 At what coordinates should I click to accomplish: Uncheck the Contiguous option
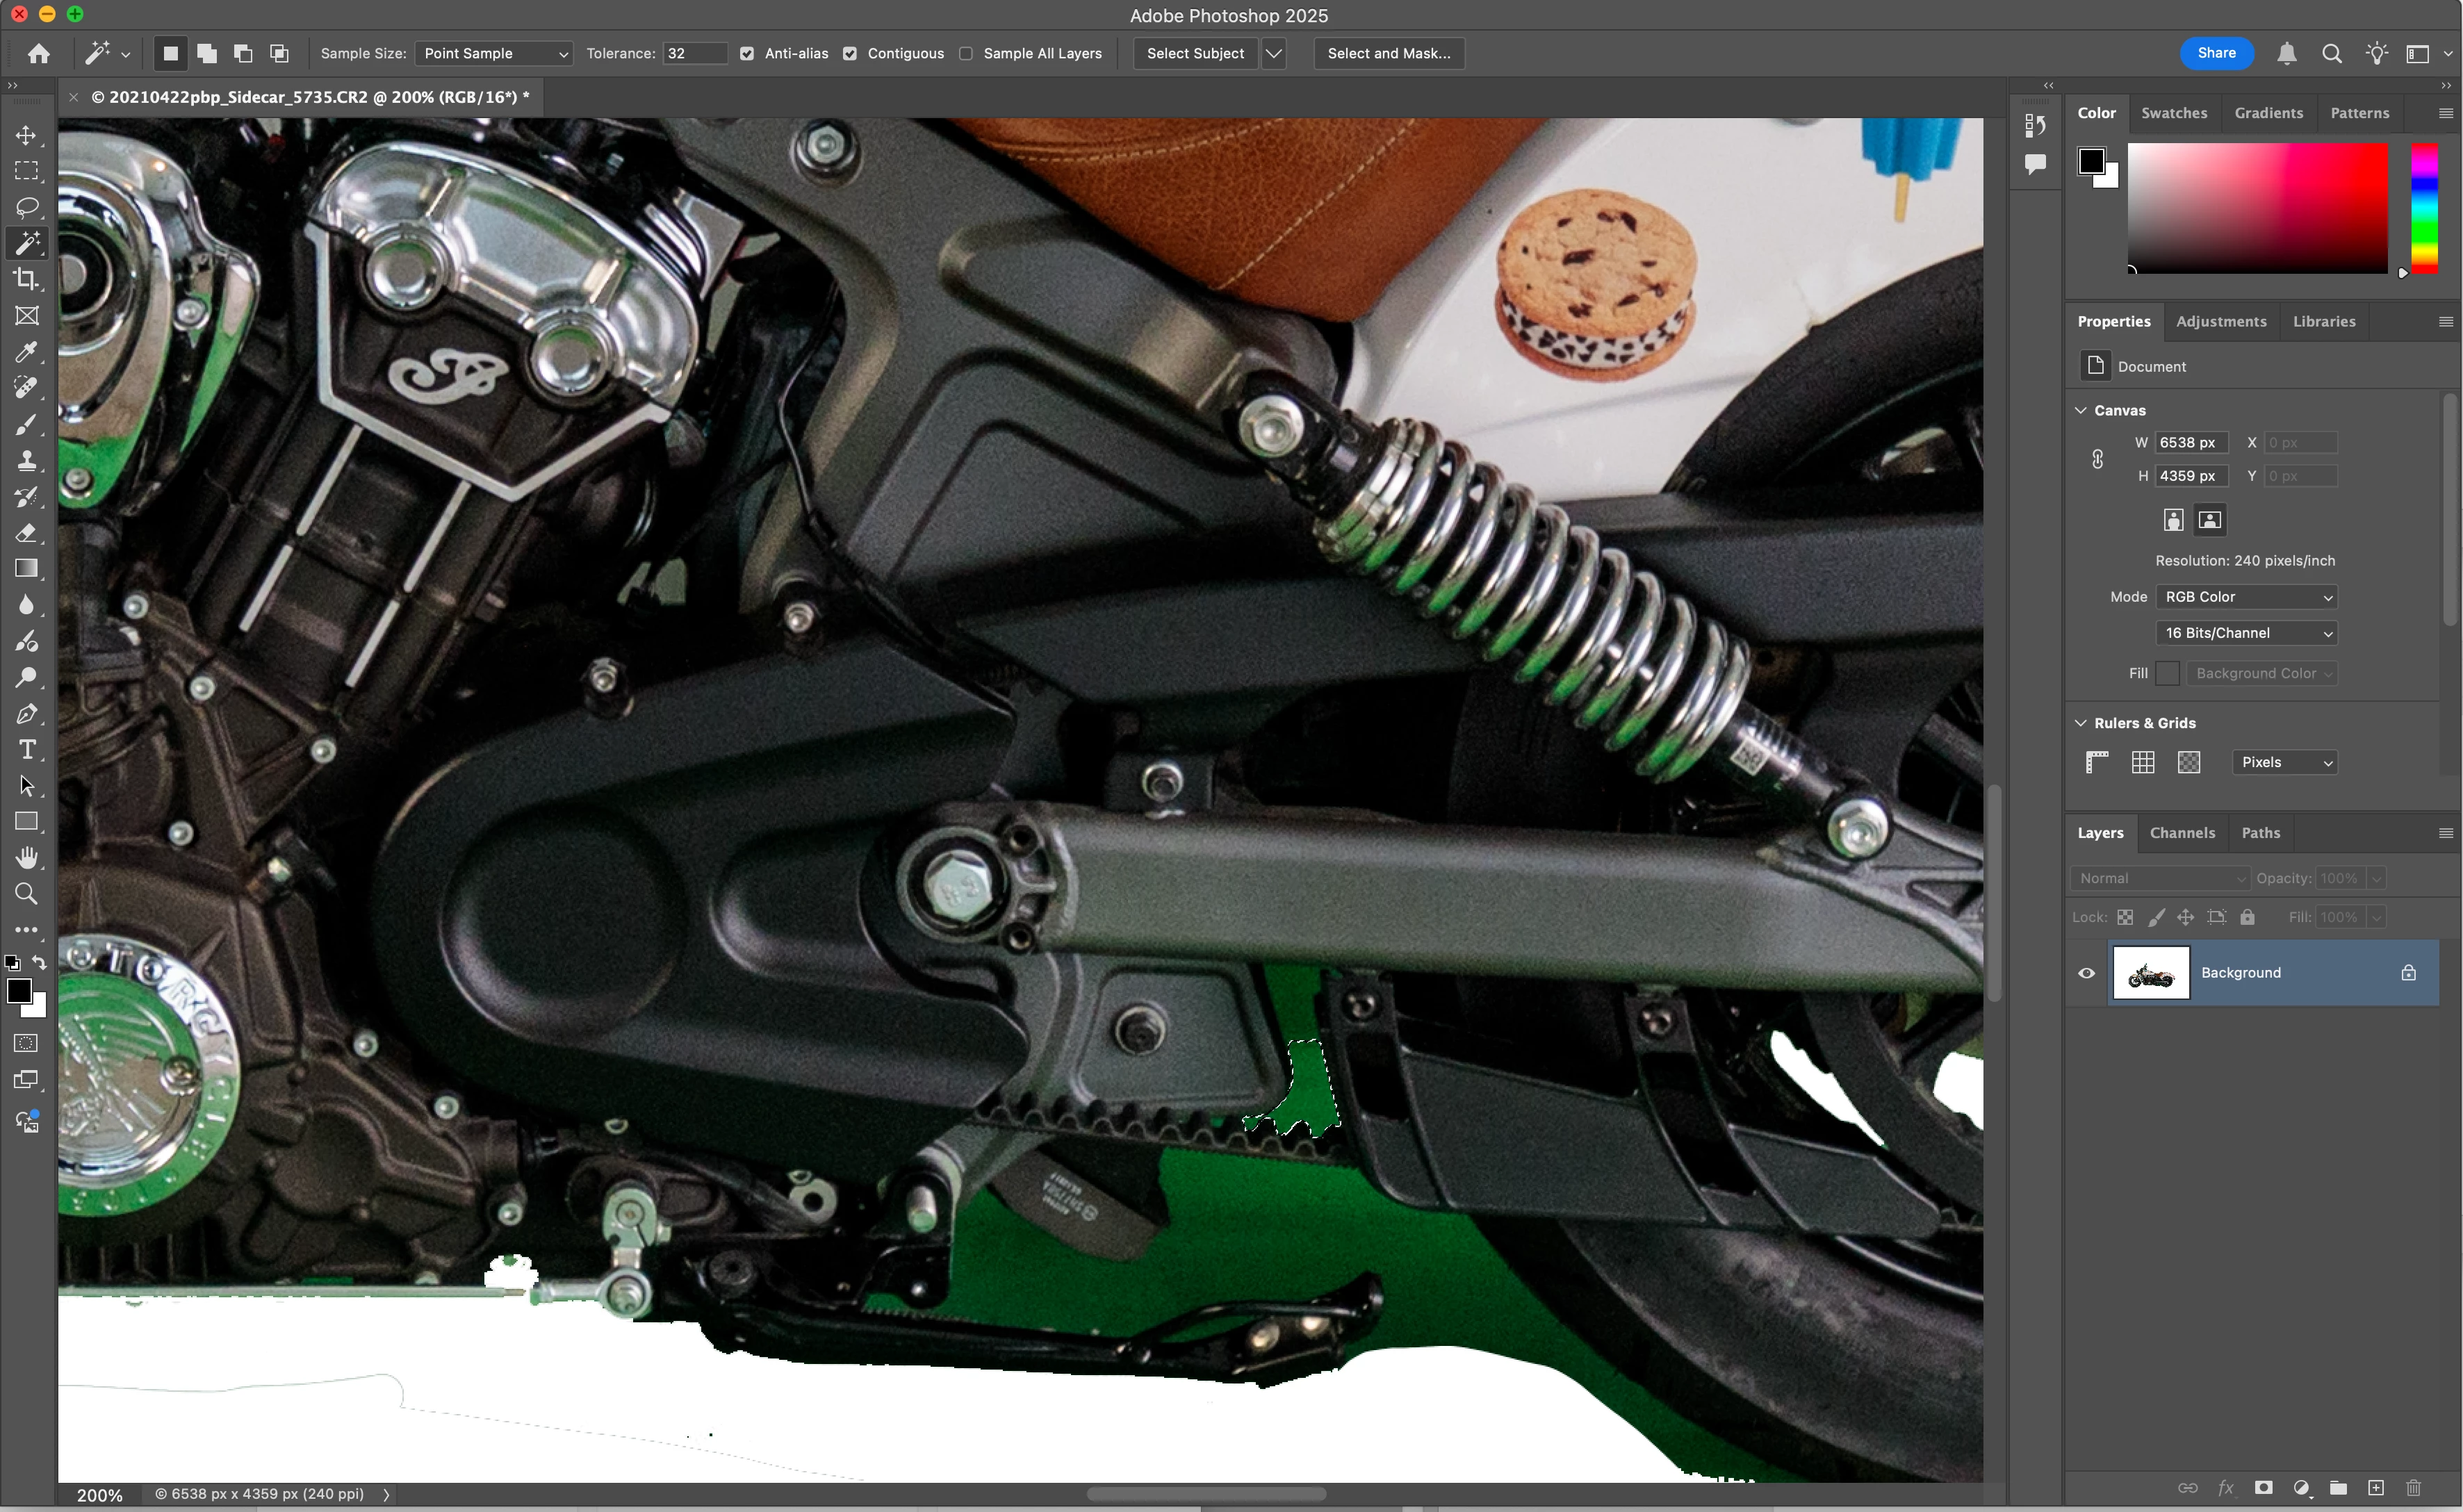point(850,54)
